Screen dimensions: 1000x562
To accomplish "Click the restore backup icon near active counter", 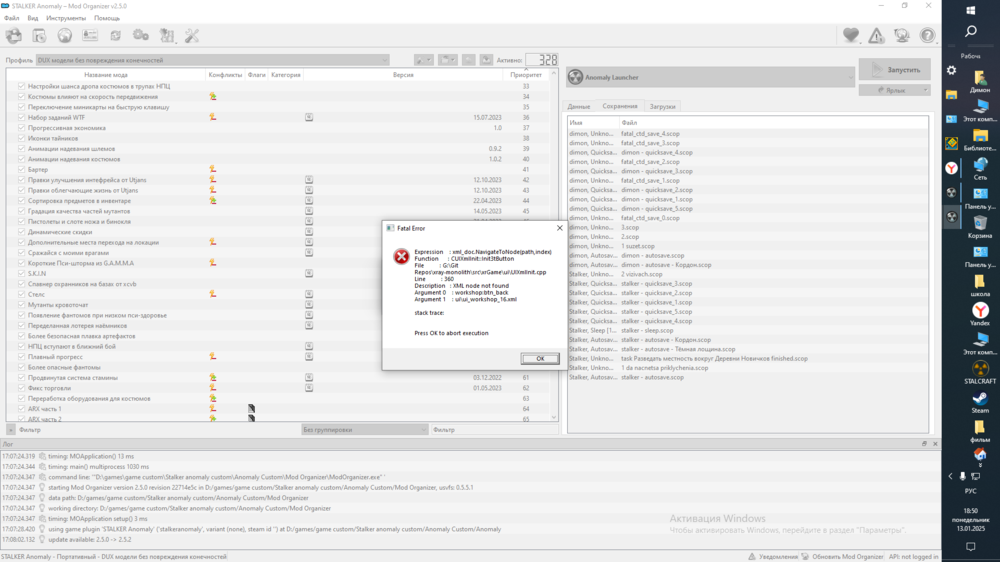I will [x=469, y=60].
